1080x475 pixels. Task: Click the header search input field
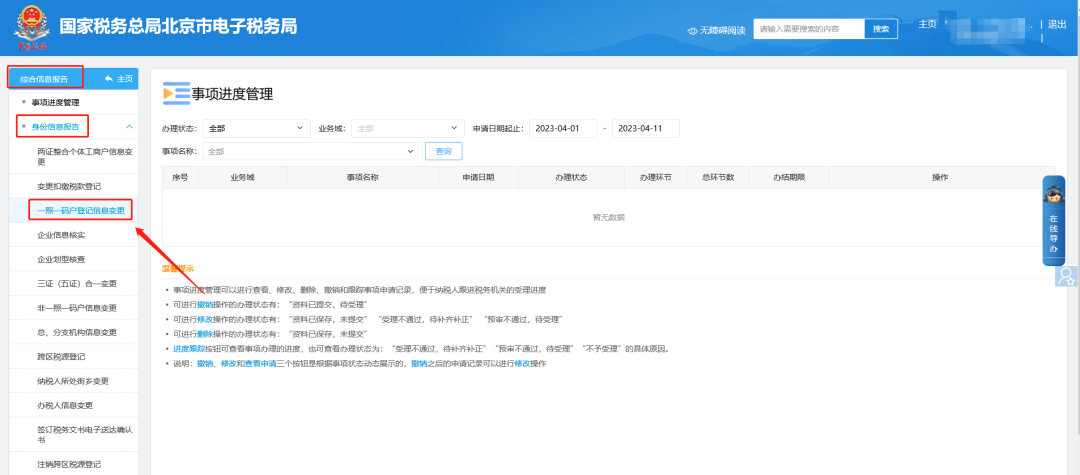(808, 29)
